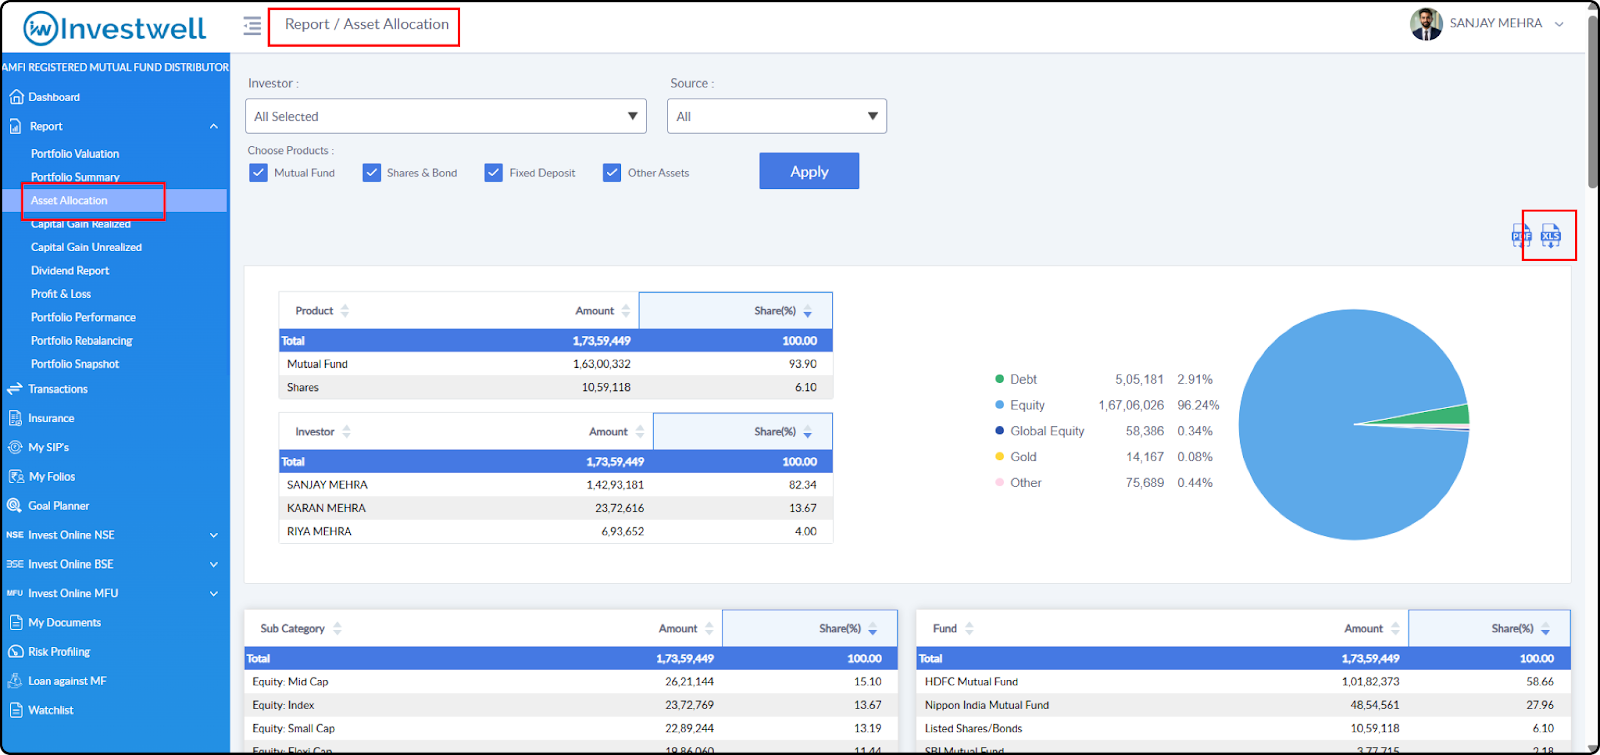
Task: Uncheck the Mutual Fund product checkbox
Action: point(258,172)
